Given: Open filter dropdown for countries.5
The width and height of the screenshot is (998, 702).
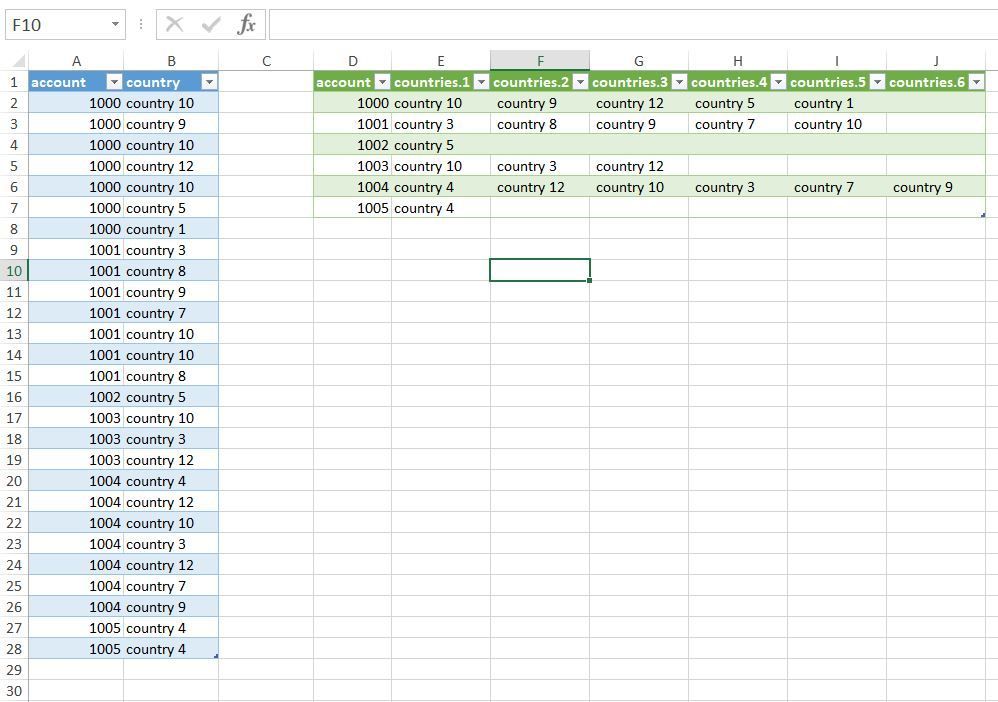Looking at the screenshot, I should [x=877, y=82].
